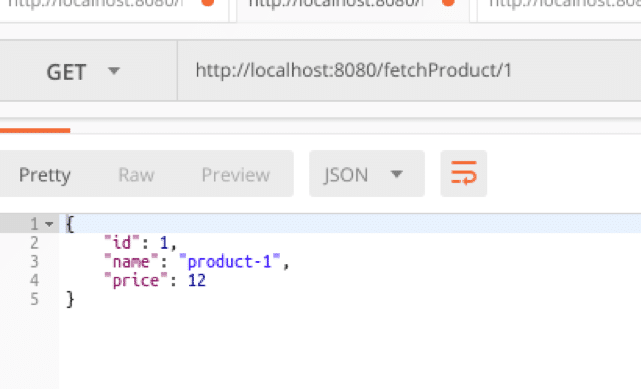Switch to Pretty response view
641x389 pixels.
point(45,175)
